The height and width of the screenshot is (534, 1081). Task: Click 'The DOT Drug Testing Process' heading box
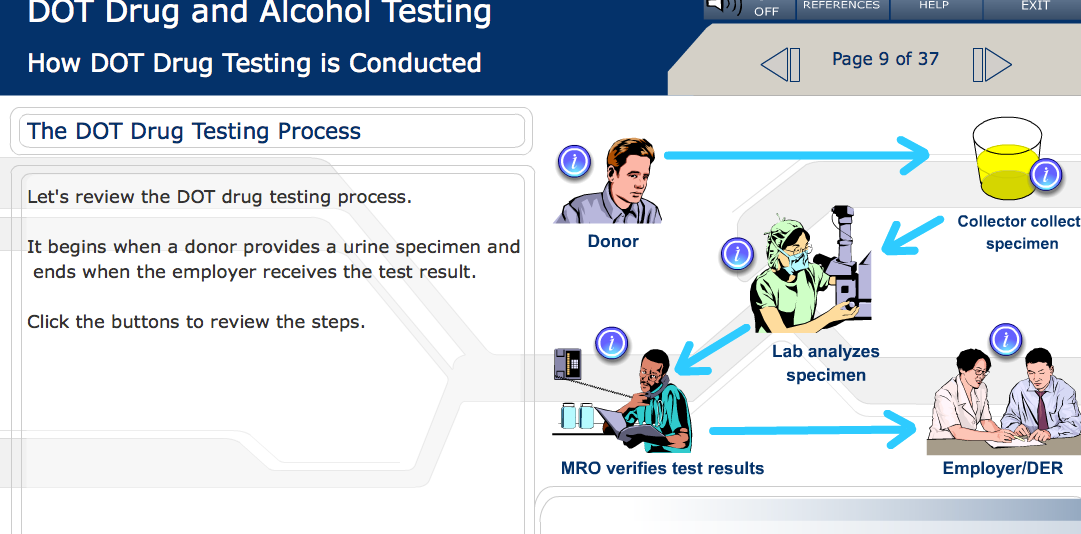pos(271,131)
